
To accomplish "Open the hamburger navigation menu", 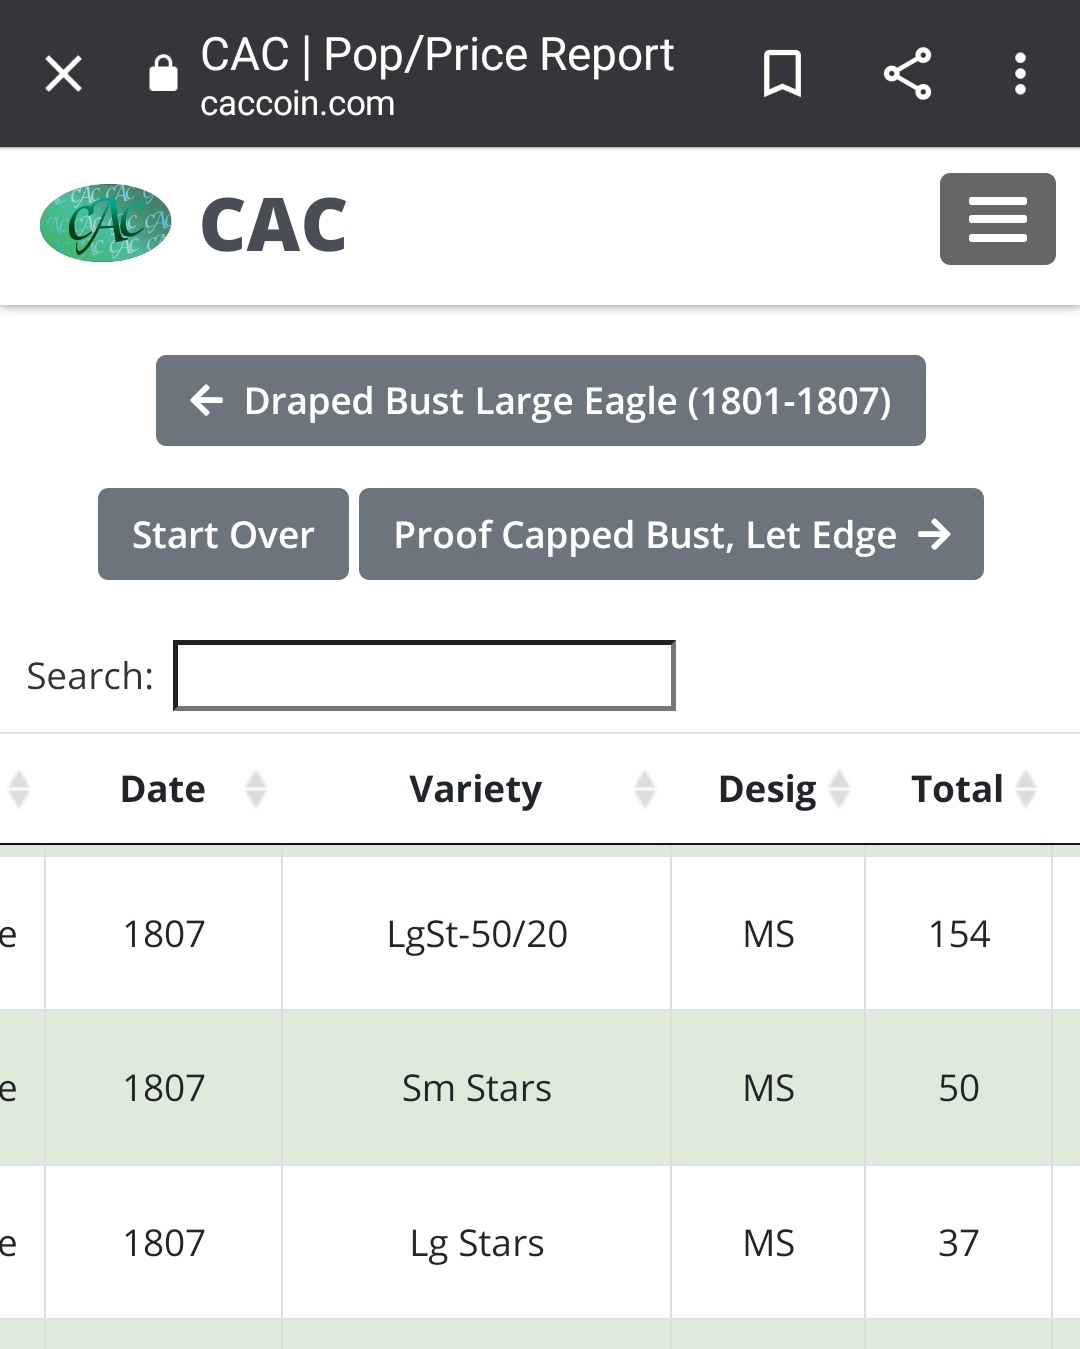I will pyautogui.click(x=997, y=219).
